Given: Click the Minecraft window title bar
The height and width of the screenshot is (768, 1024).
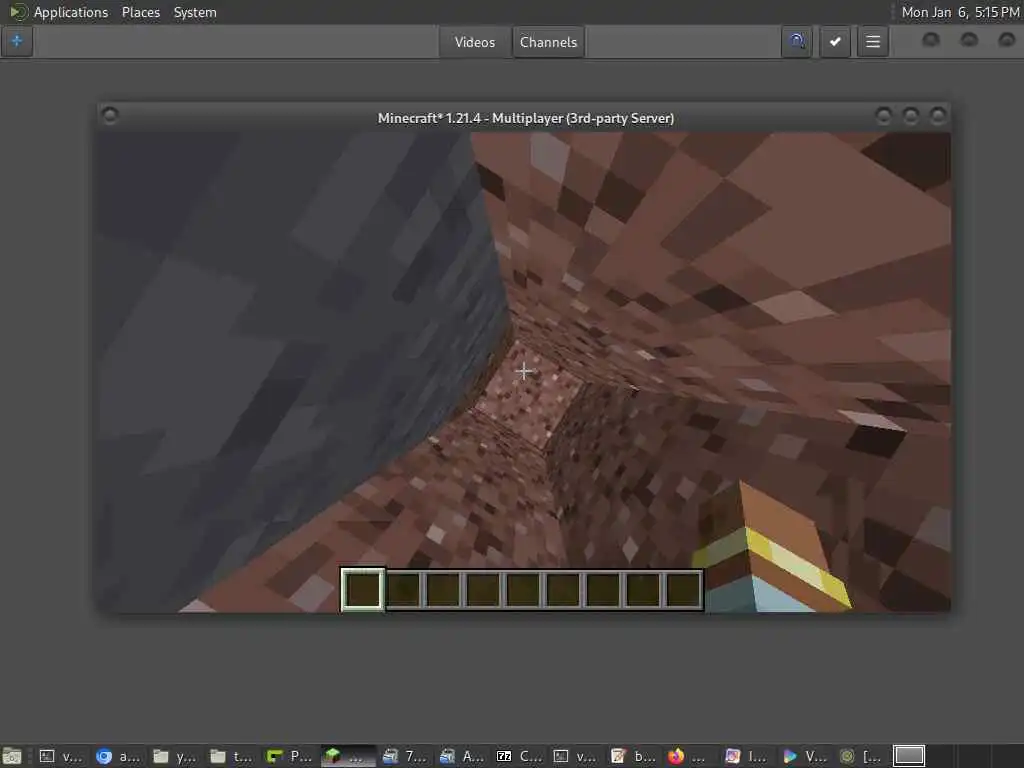Looking at the screenshot, I should (x=526, y=118).
